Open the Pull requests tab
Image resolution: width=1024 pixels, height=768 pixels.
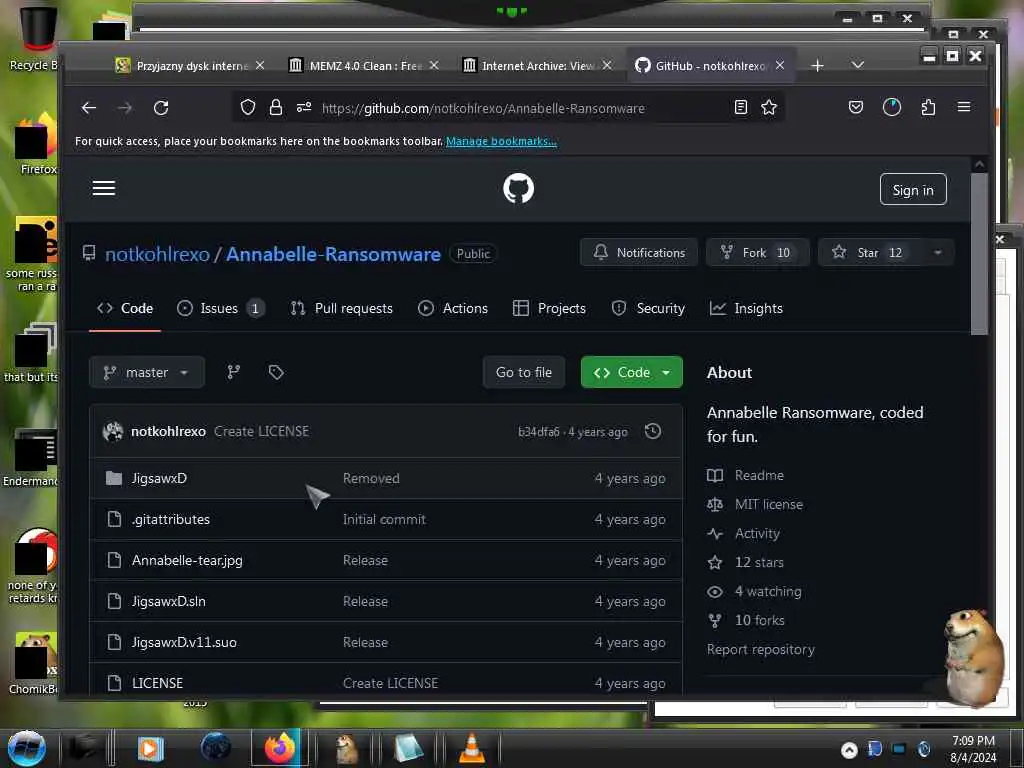(342, 308)
